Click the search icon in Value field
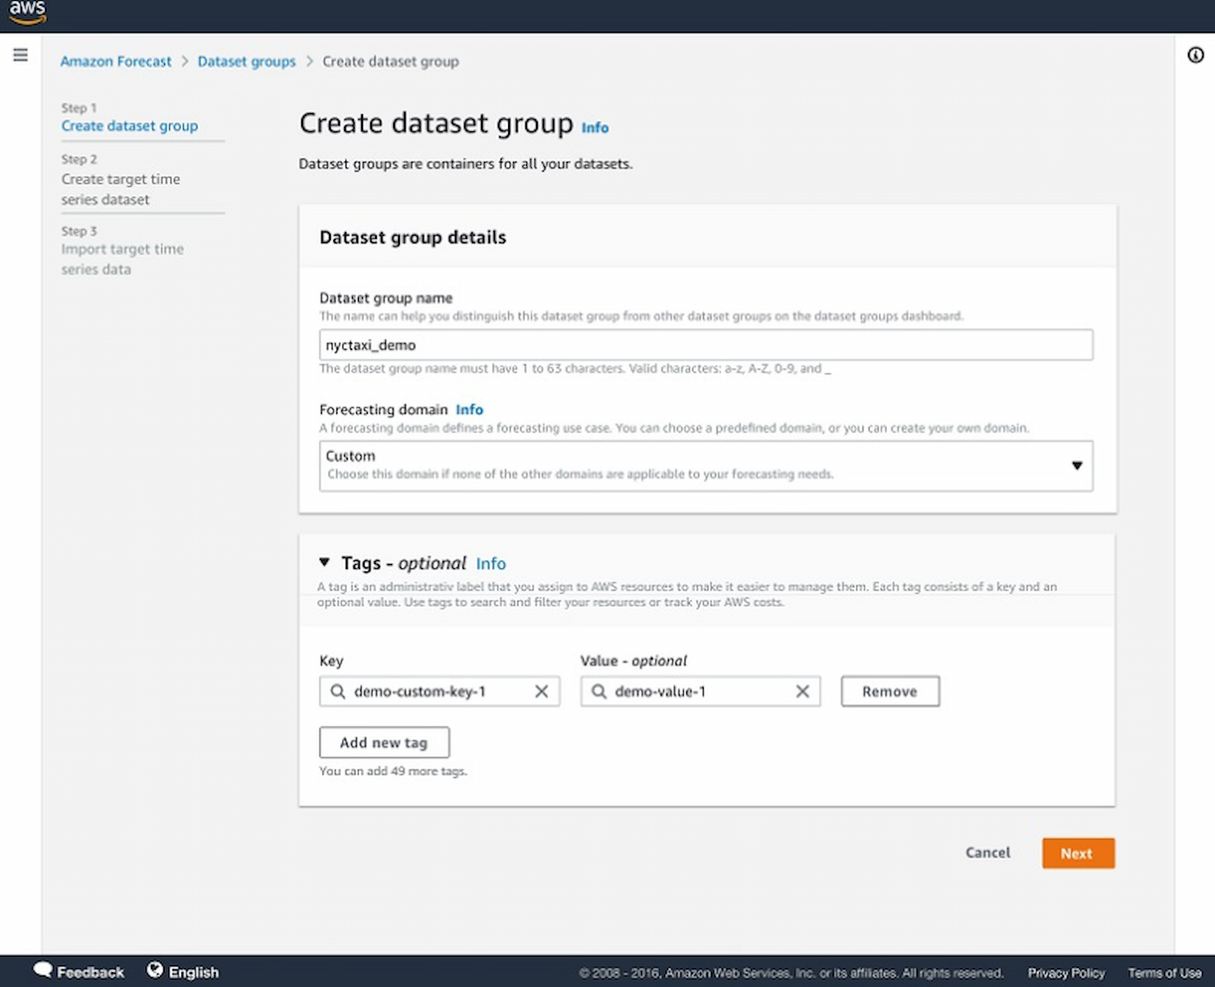The height and width of the screenshot is (987, 1215). click(599, 691)
